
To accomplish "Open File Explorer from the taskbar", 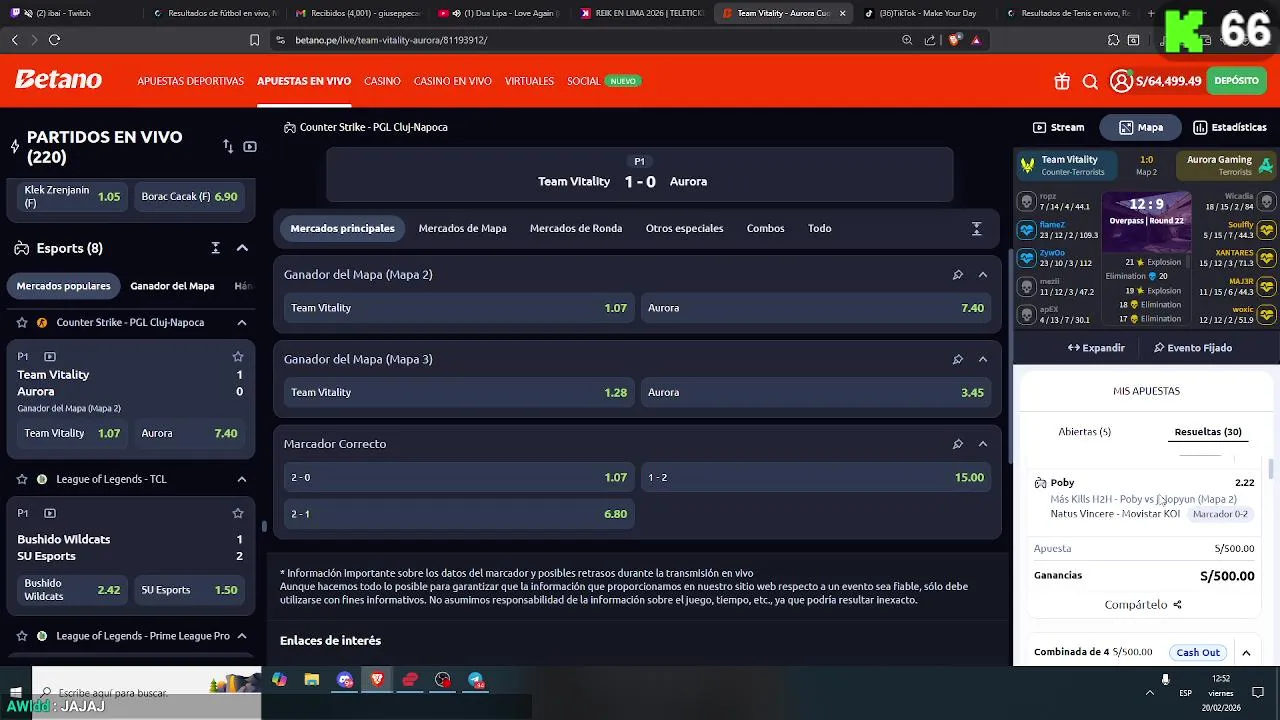I will click(x=312, y=680).
